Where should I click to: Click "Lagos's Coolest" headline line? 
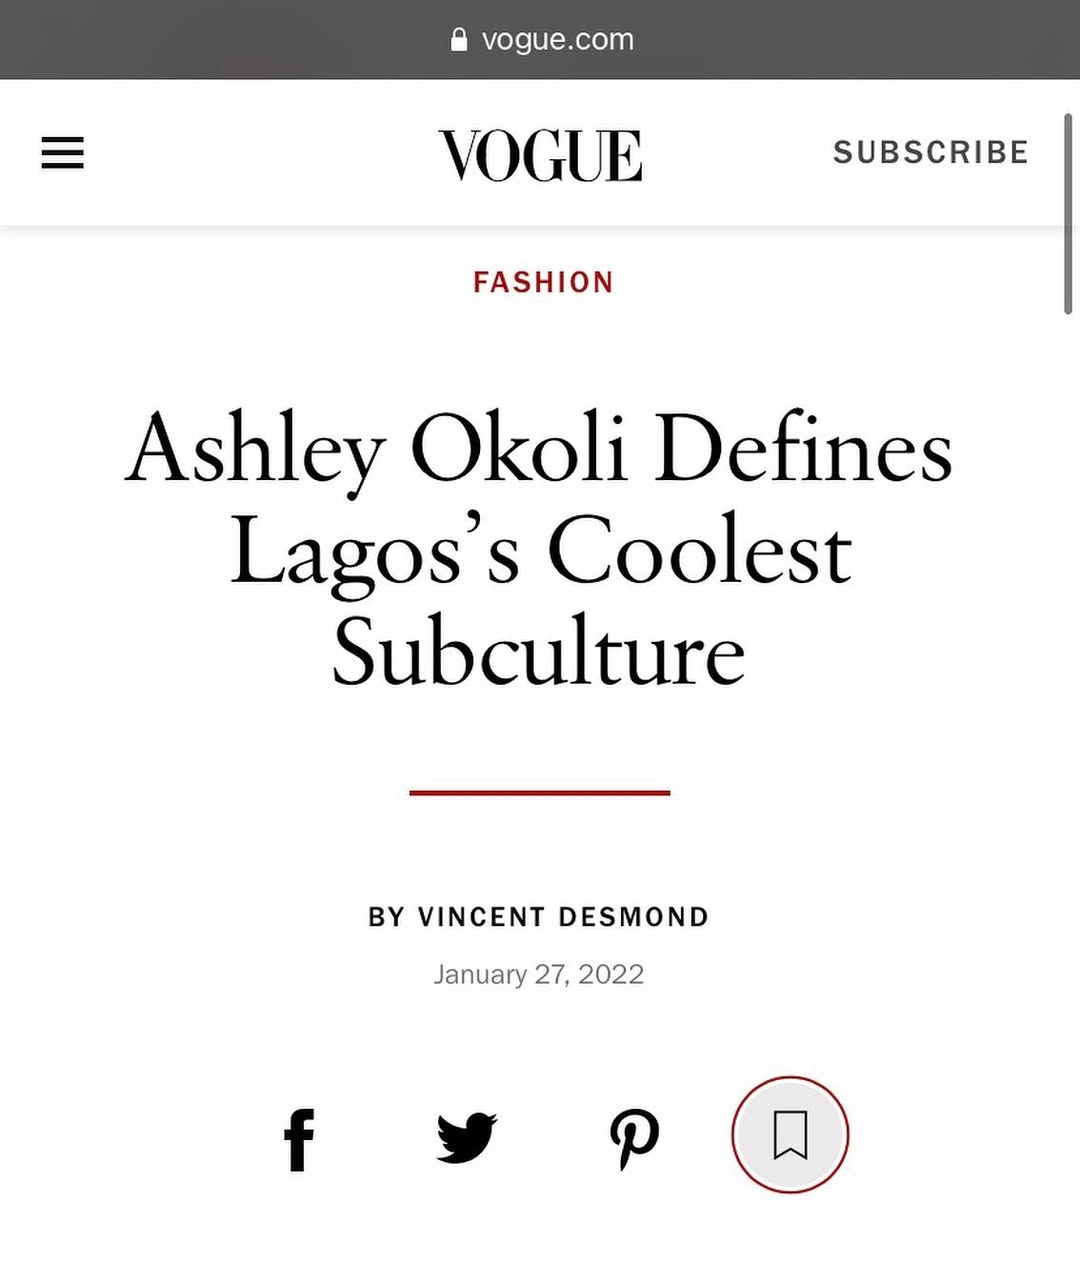pos(540,552)
